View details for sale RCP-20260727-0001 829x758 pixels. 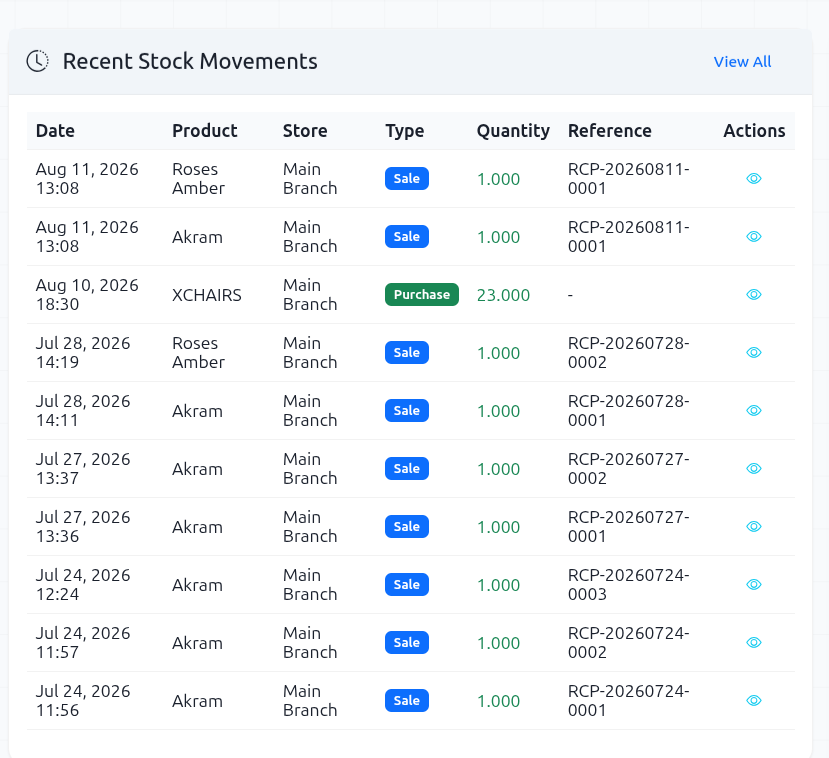pyautogui.click(x=753, y=526)
